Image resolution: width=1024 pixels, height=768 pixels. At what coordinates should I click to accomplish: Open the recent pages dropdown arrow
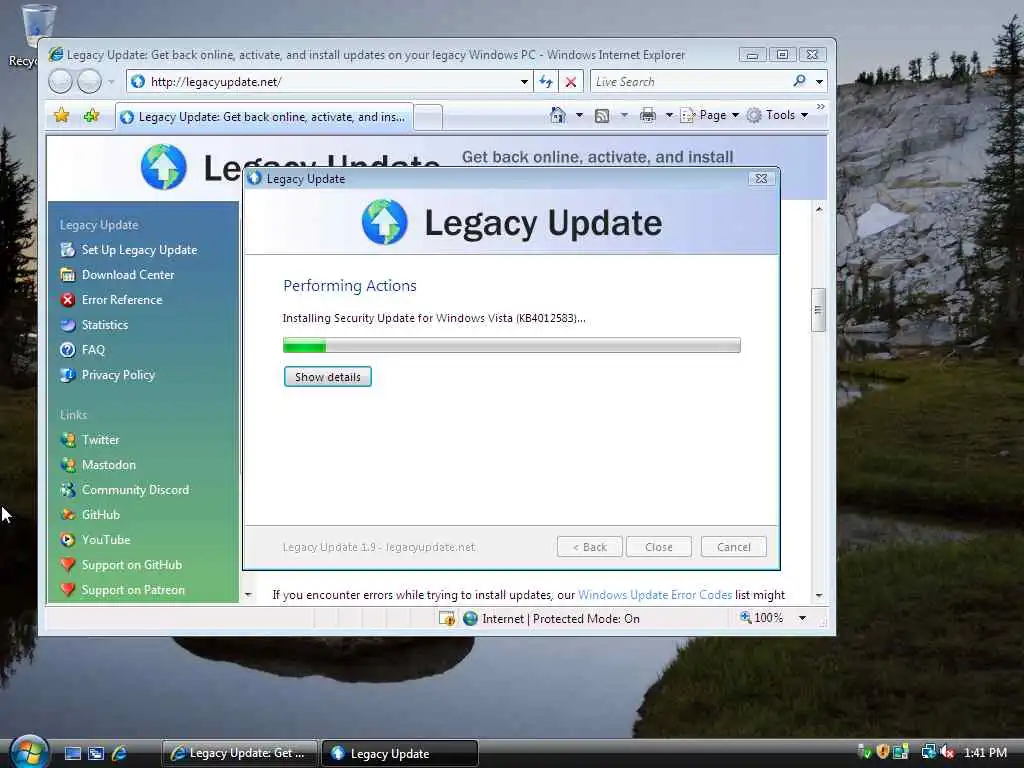(x=111, y=82)
